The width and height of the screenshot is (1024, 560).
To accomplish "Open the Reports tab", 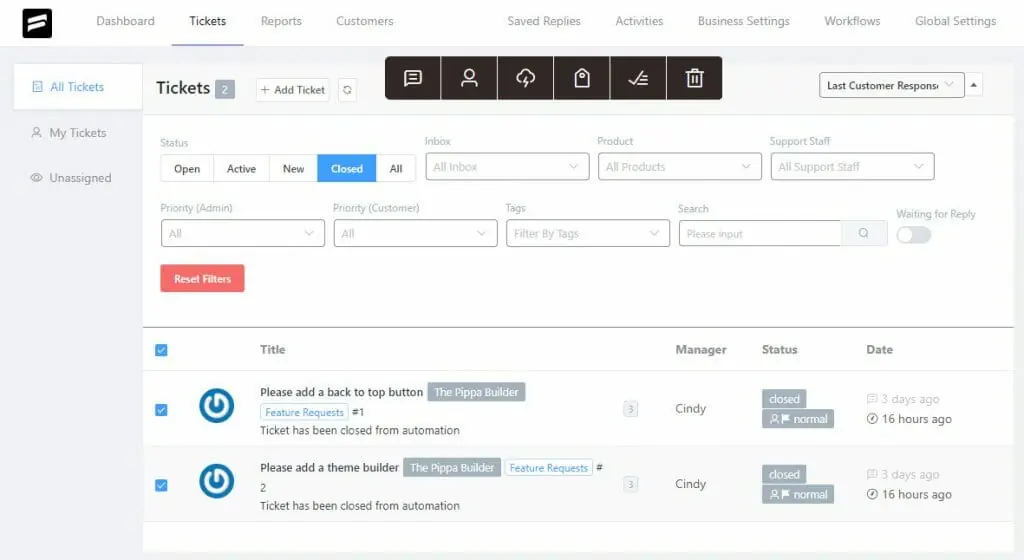I will point(281,21).
